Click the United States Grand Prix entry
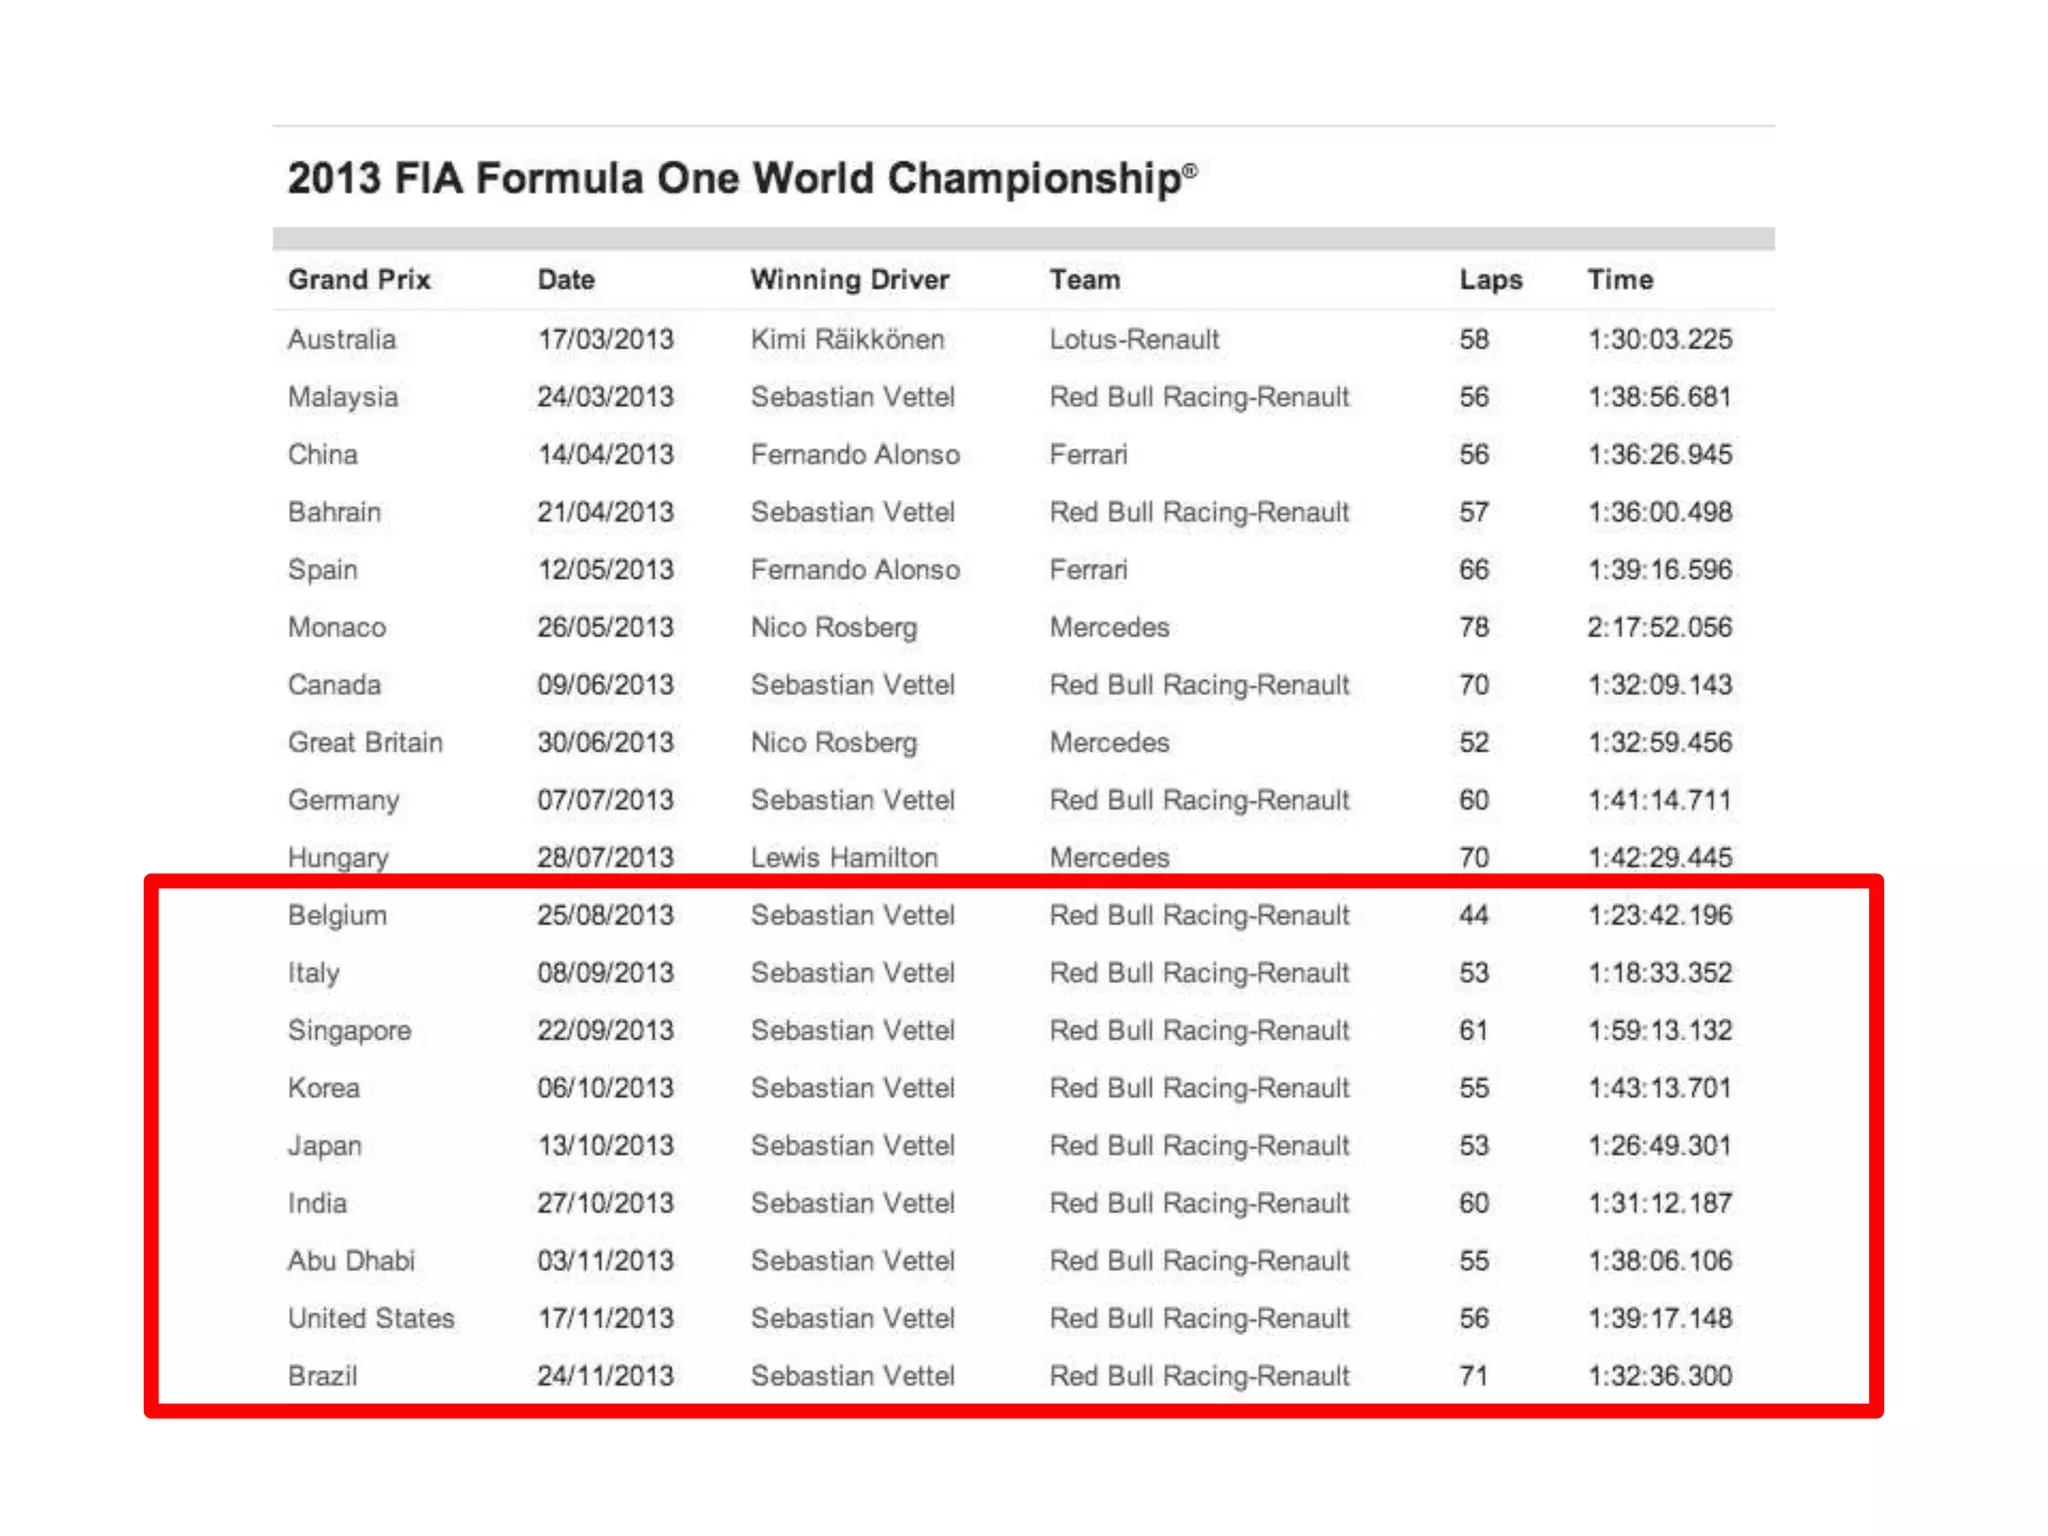Screen dimensions: 2048x1536 click(x=371, y=1318)
